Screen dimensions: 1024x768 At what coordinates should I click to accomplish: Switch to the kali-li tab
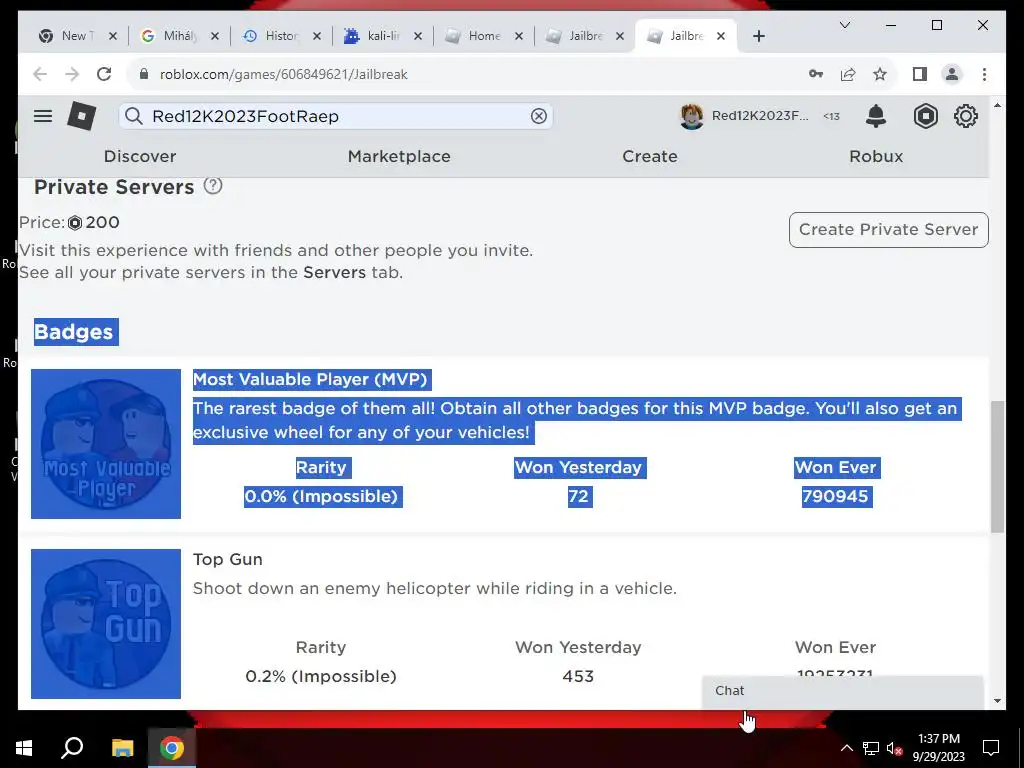(382, 36)
